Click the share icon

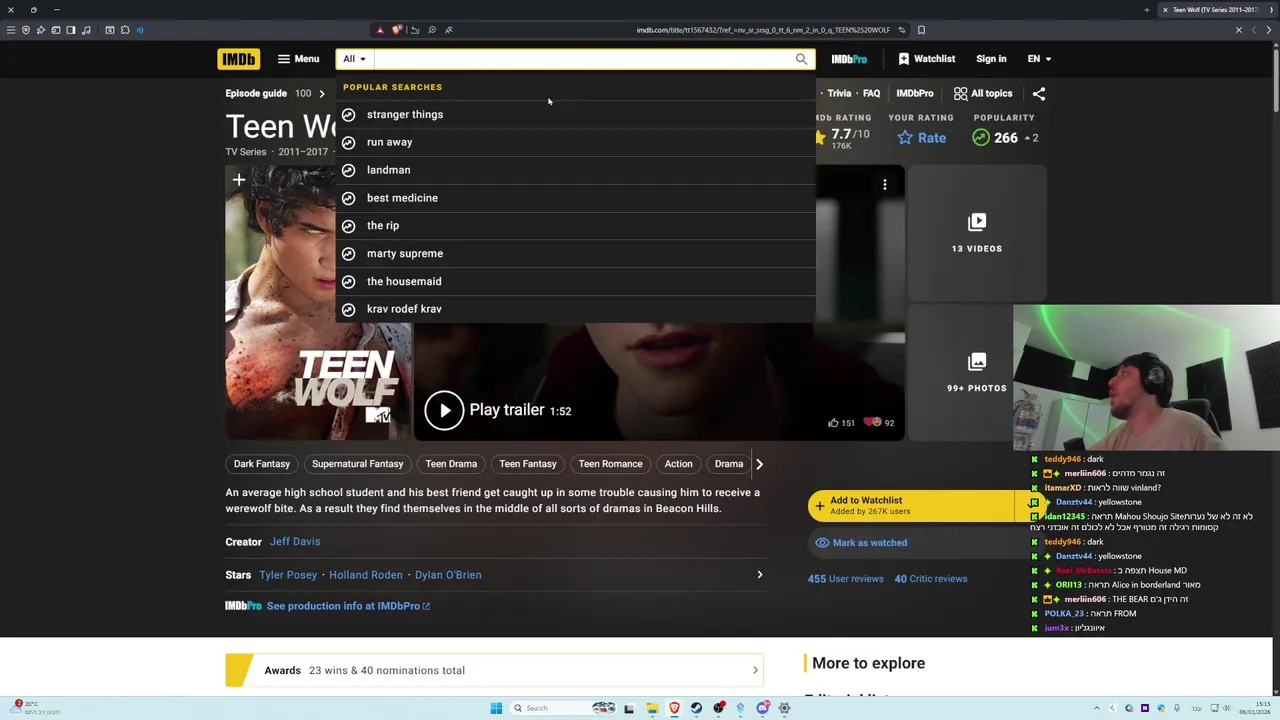pyautogui.click(x=1039, y=93)
